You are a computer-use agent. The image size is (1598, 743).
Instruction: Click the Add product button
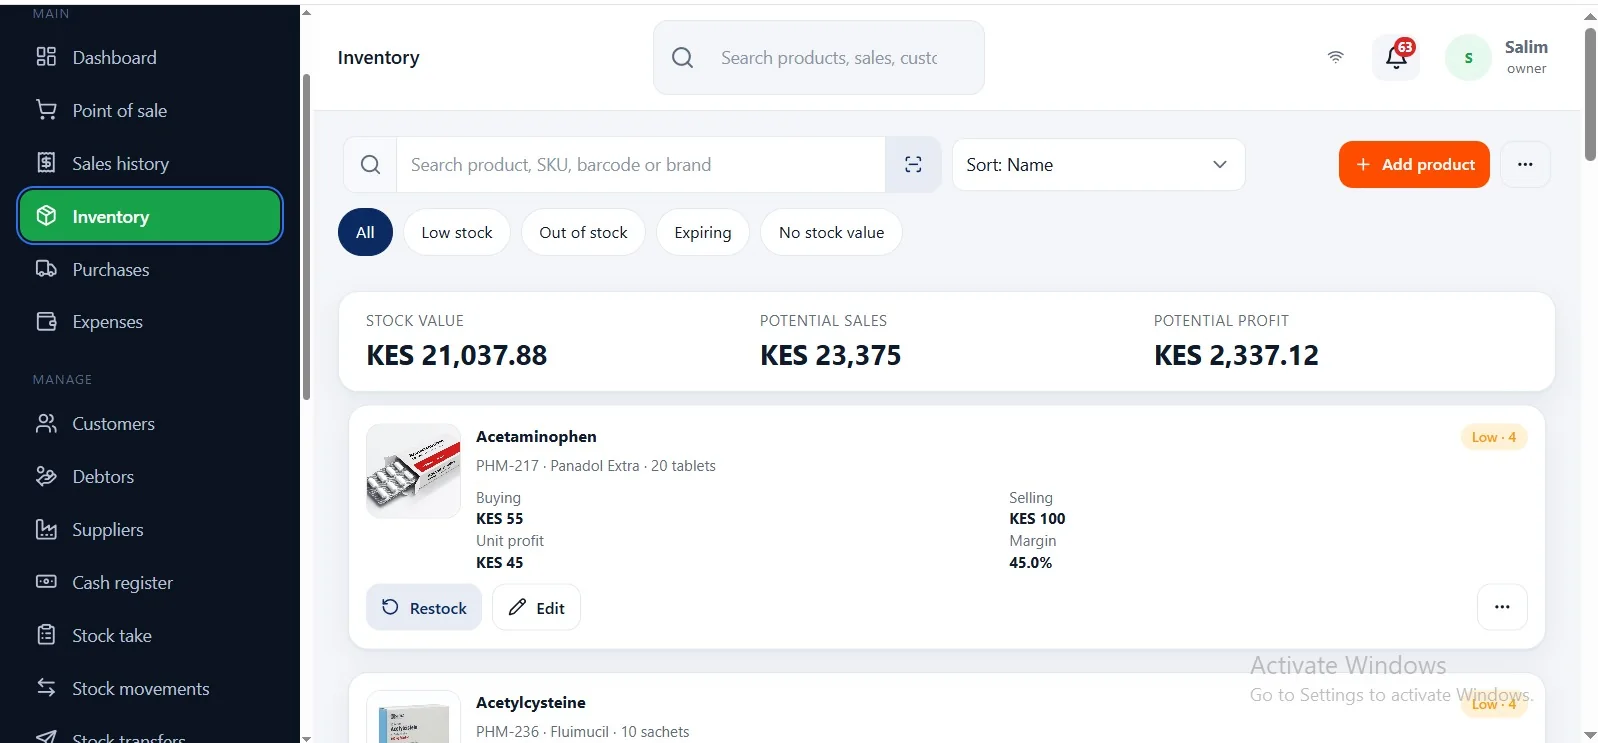pos(1414,164)
